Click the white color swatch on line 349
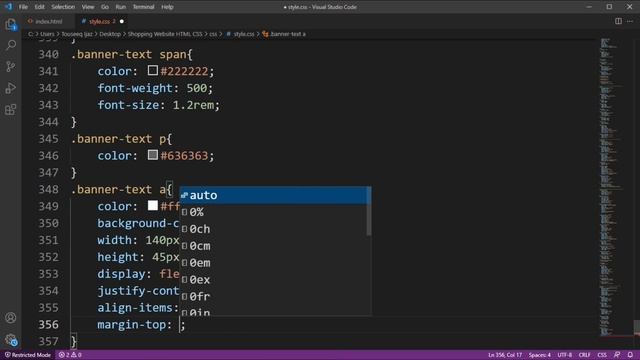The width and height of the screenshot is (640, 360). point(153,206)
